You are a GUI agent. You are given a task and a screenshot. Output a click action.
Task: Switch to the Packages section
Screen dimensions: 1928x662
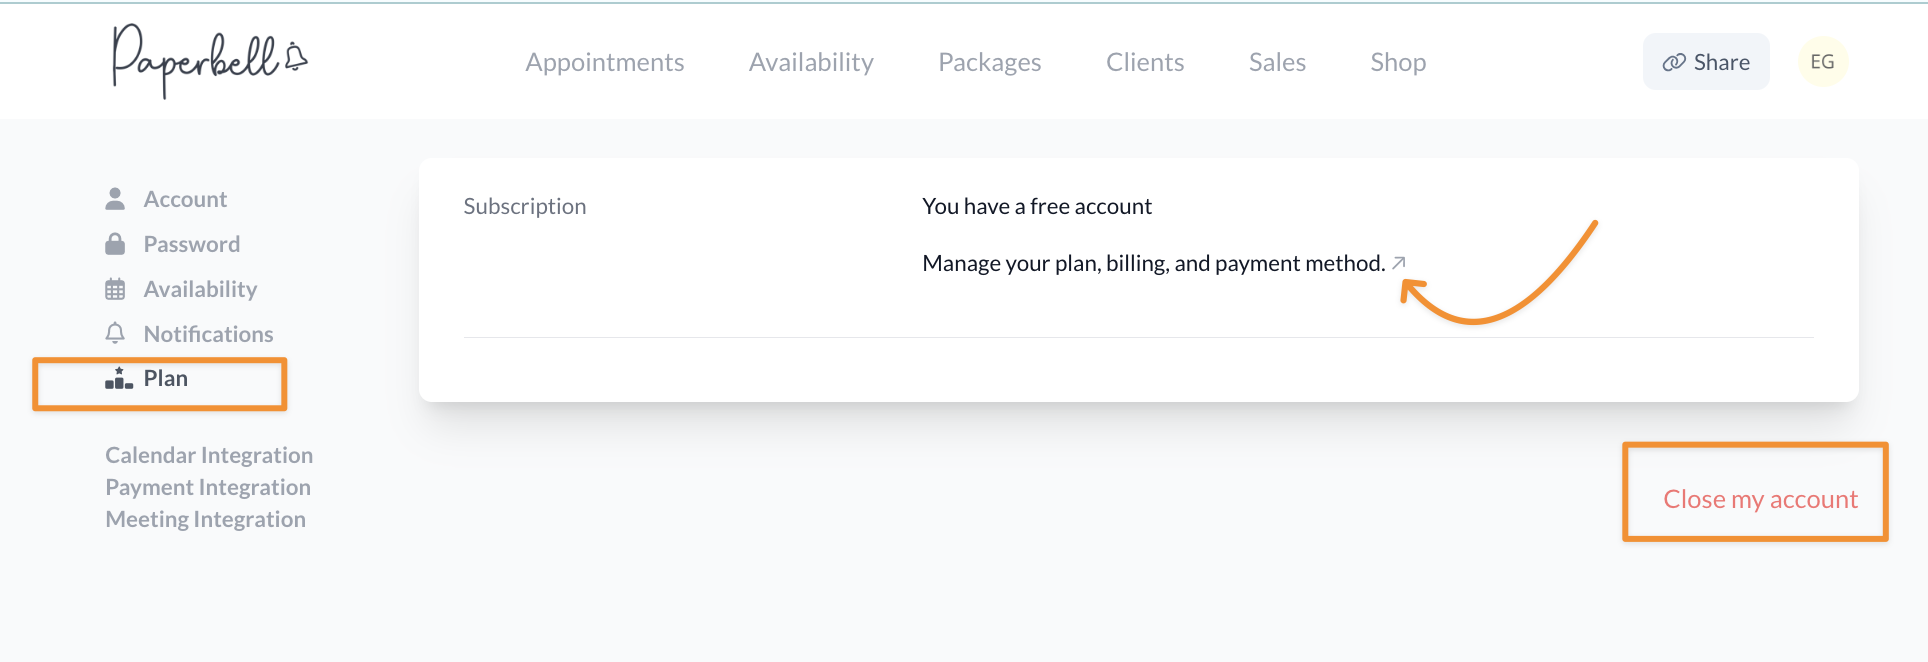(x=989, y=61)
